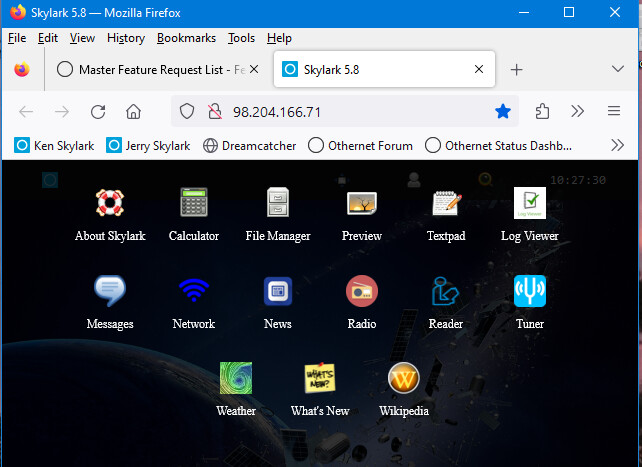
Task: Launch the Textpad app
Action: 446,215
